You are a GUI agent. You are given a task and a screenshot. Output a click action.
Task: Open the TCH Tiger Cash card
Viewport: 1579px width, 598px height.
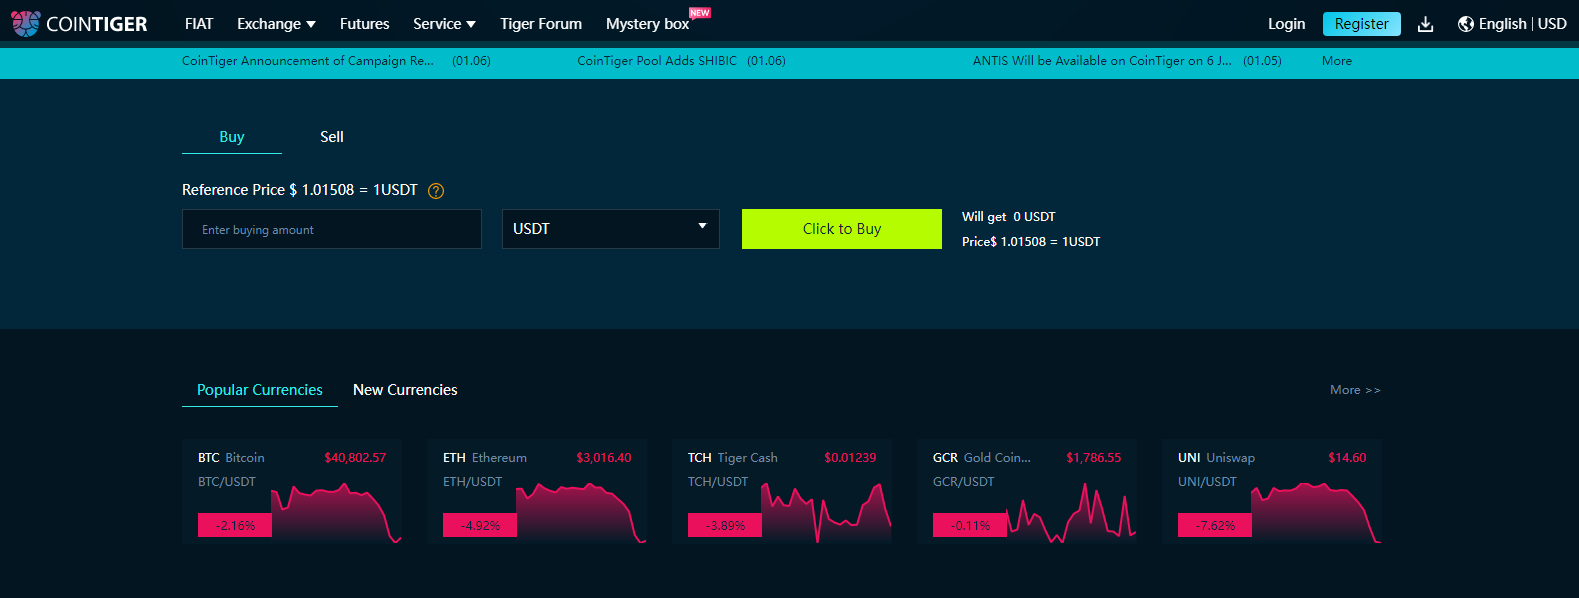[782, 491]
